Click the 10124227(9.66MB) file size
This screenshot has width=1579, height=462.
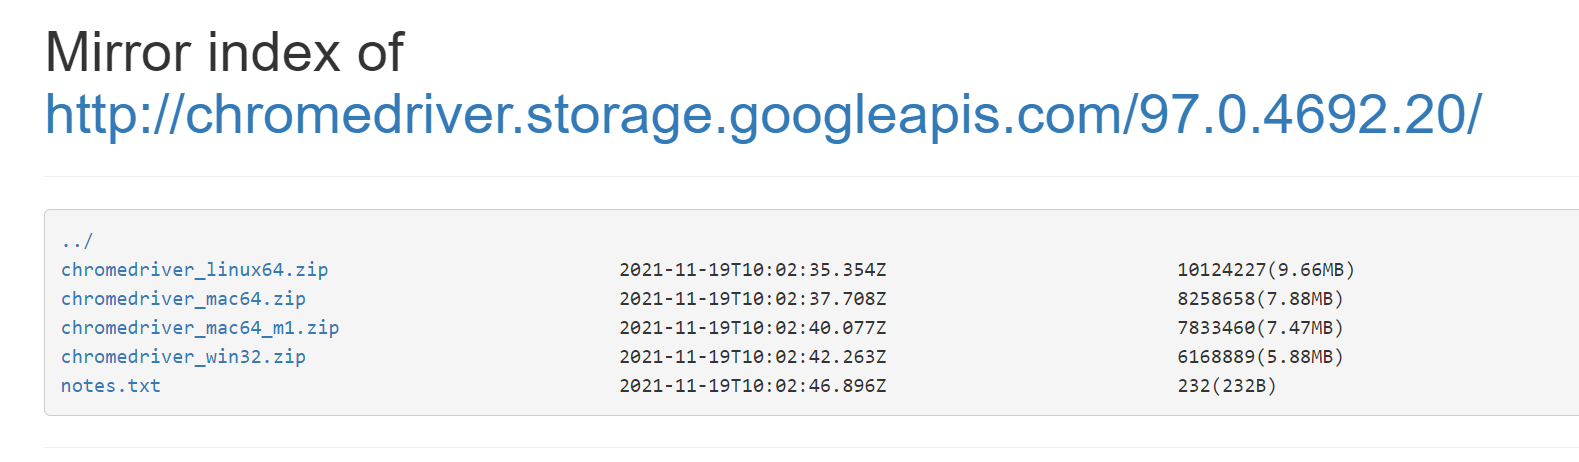[x=1266, y=270]
